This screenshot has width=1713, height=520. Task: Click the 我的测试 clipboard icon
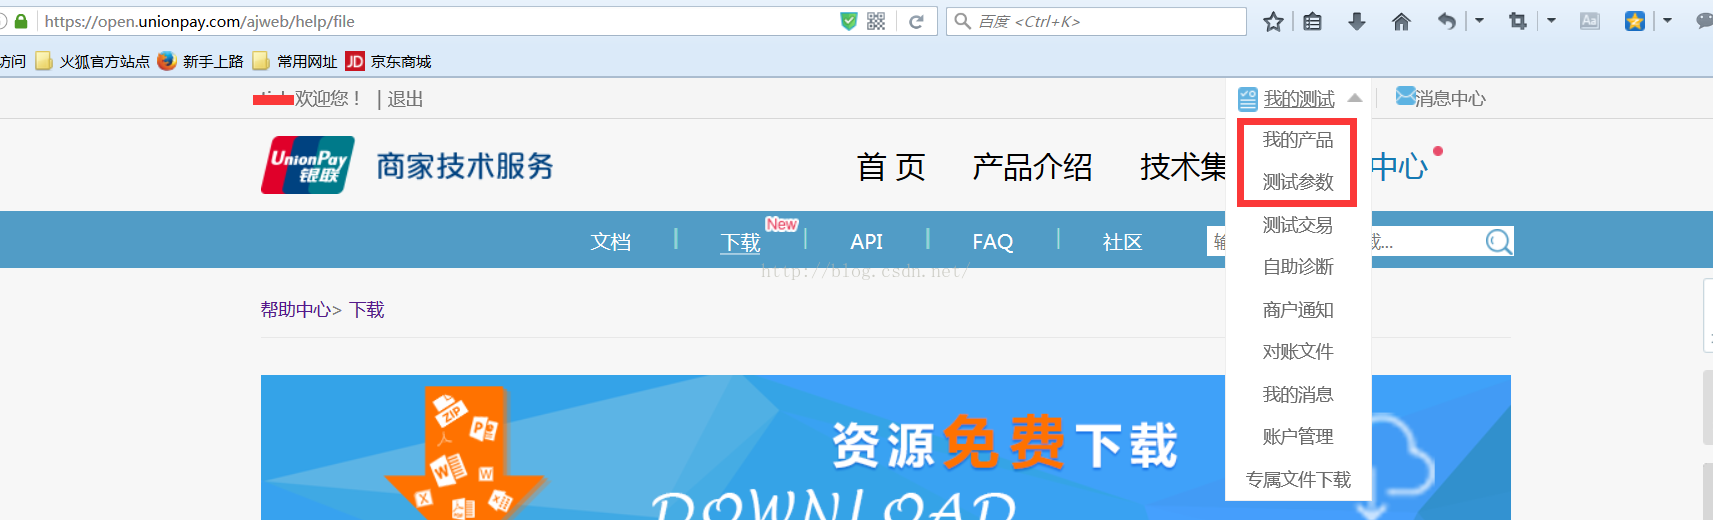point(1247,99)
